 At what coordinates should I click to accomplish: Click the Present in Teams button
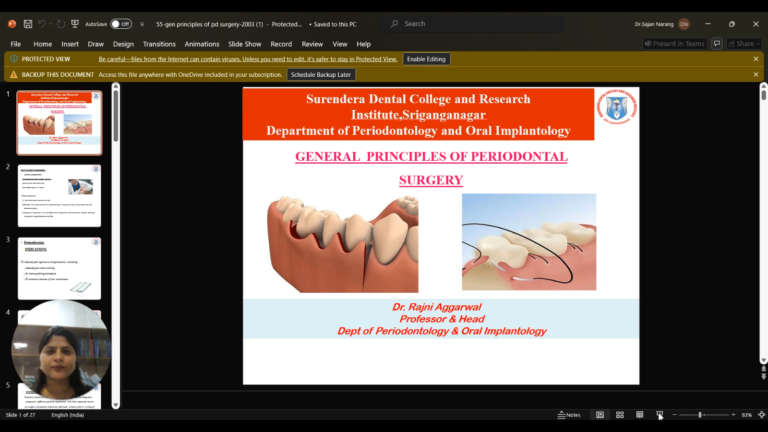tap(674, 44)
